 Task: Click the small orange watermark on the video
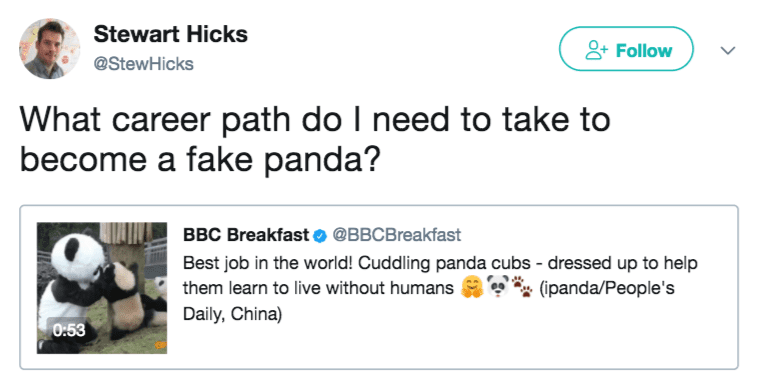point(160,345)
